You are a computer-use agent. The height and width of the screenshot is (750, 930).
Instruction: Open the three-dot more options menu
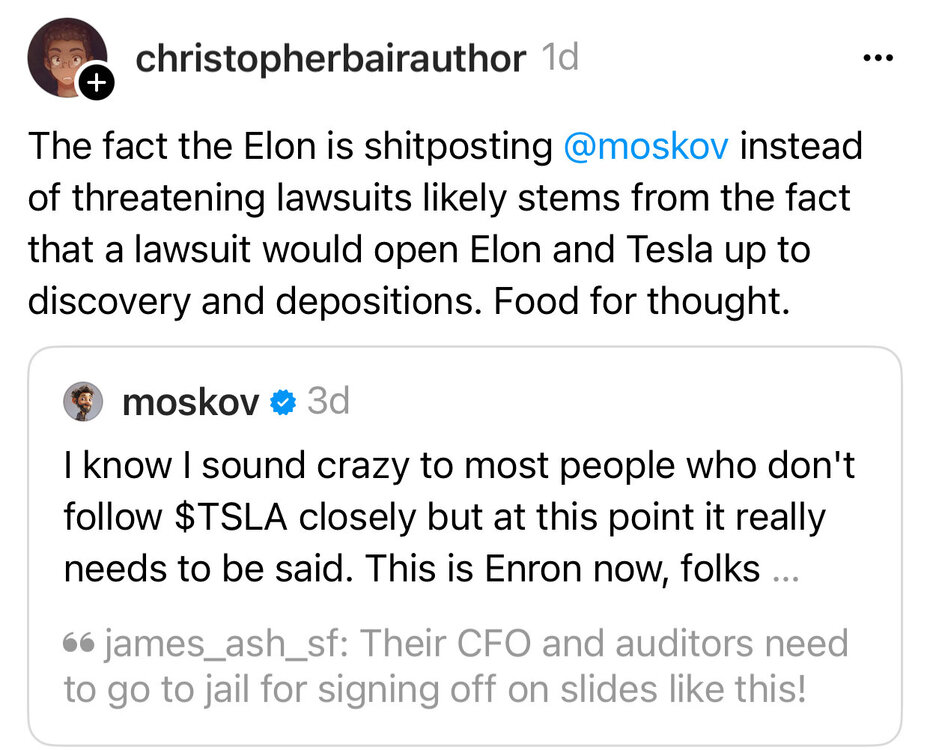(877, 58)
